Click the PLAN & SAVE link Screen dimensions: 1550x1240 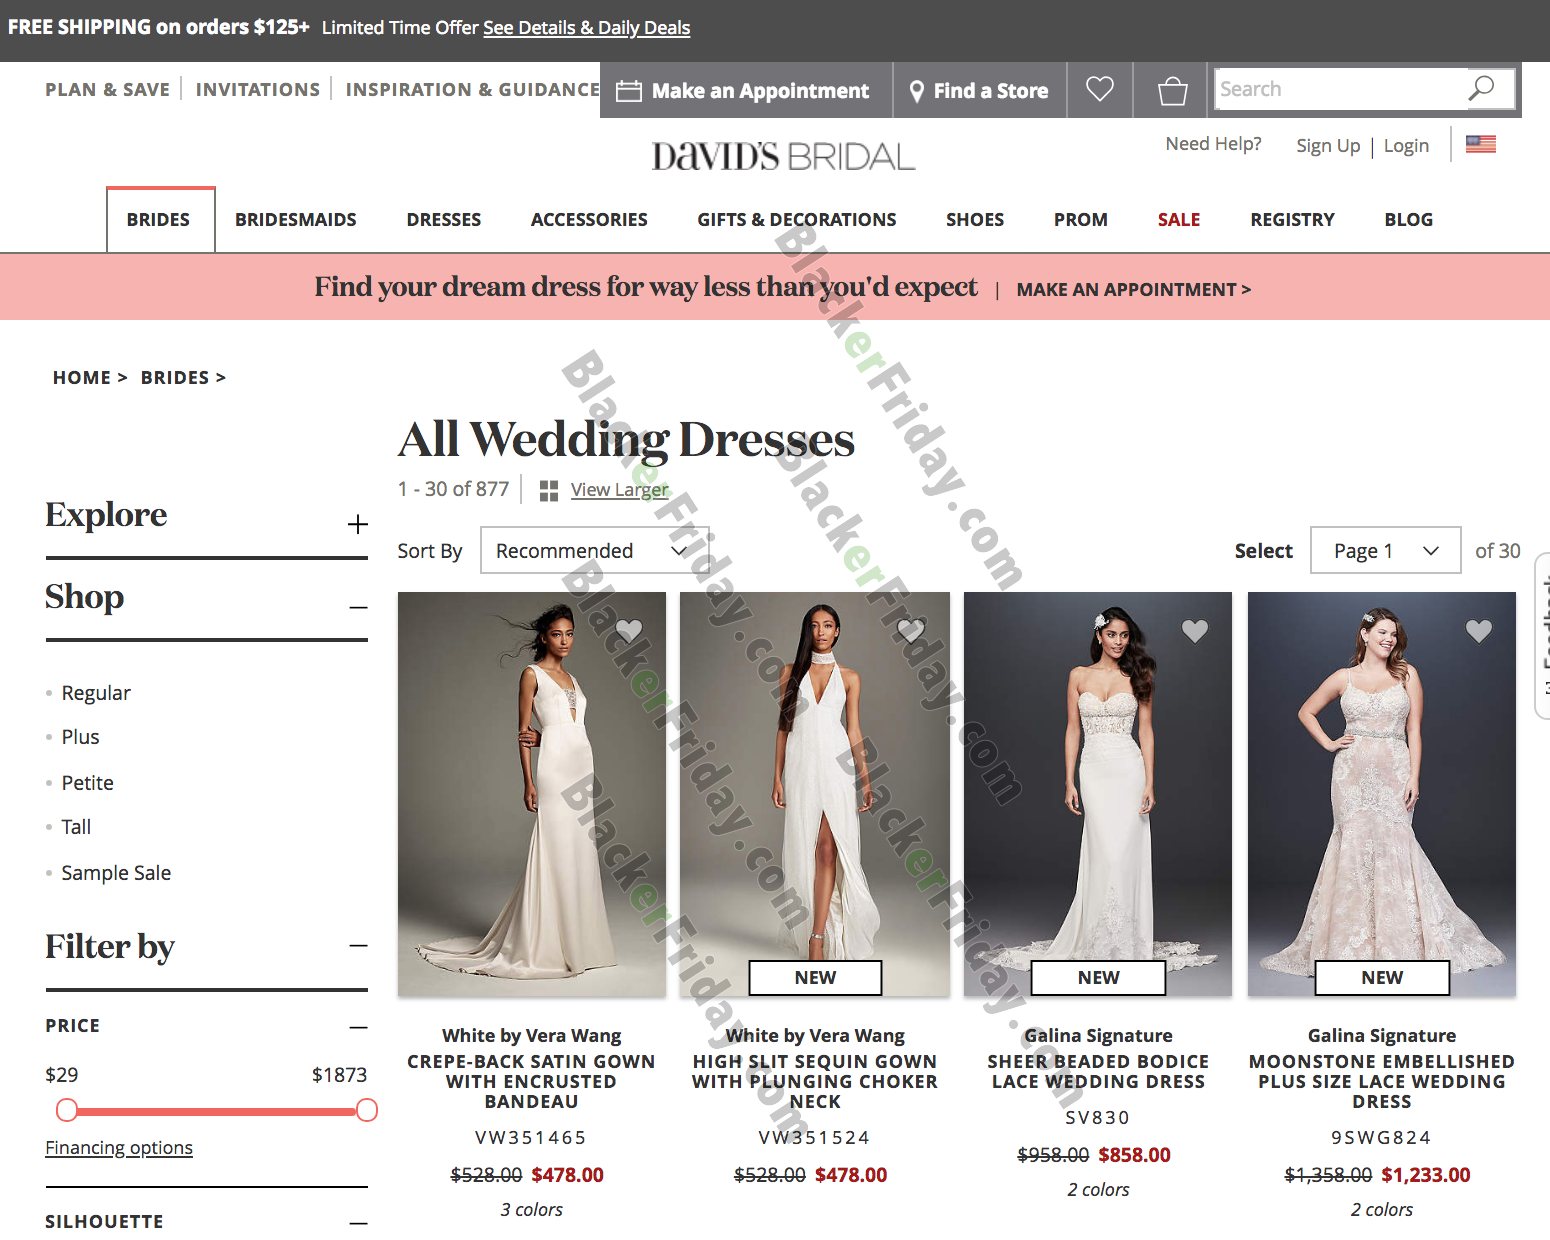click(107, 89)
